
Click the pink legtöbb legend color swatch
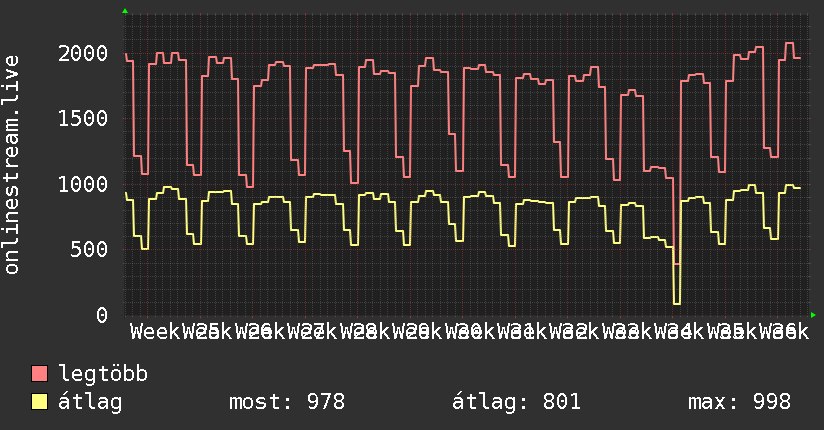(x=39, y=374)
